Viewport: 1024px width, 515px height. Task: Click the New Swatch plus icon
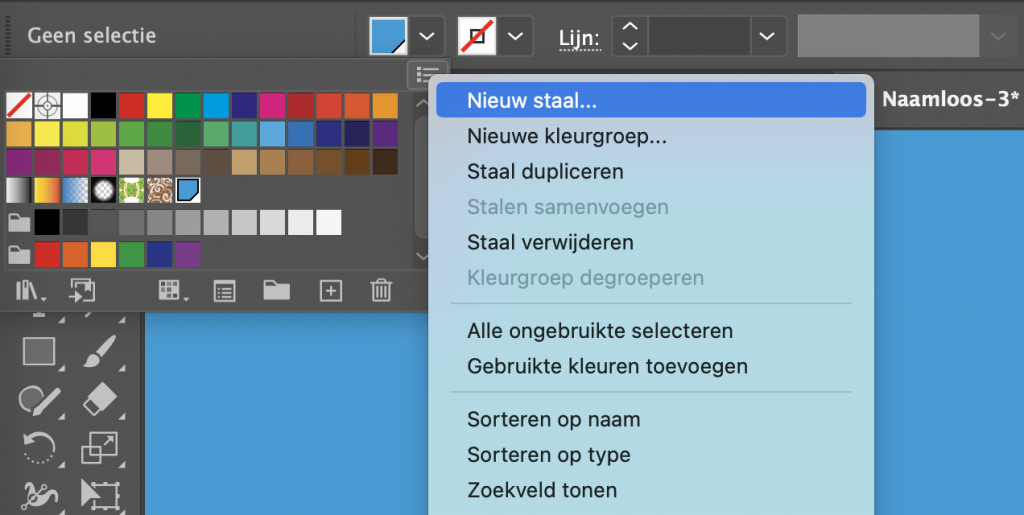(330, 291)
